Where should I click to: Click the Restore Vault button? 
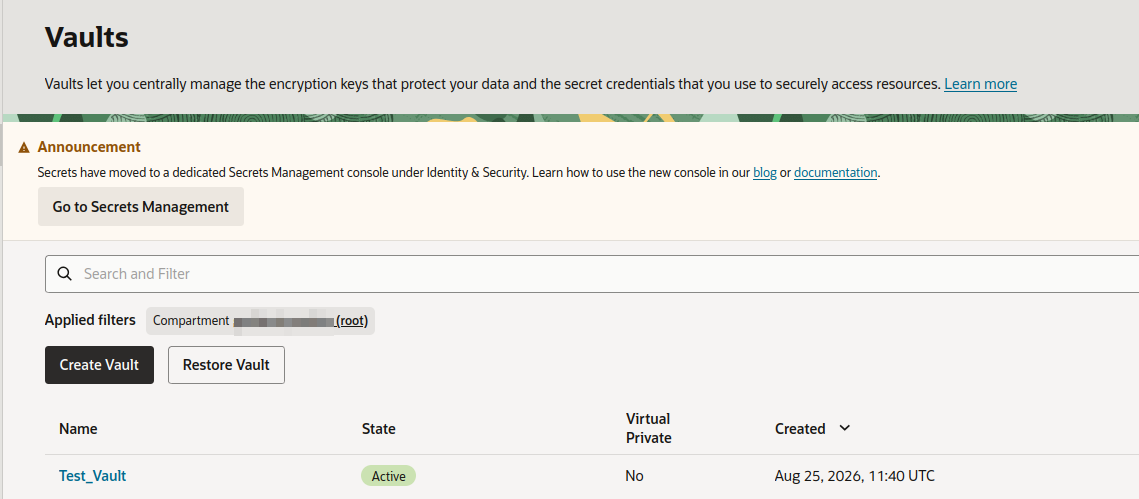coord(226,365)
